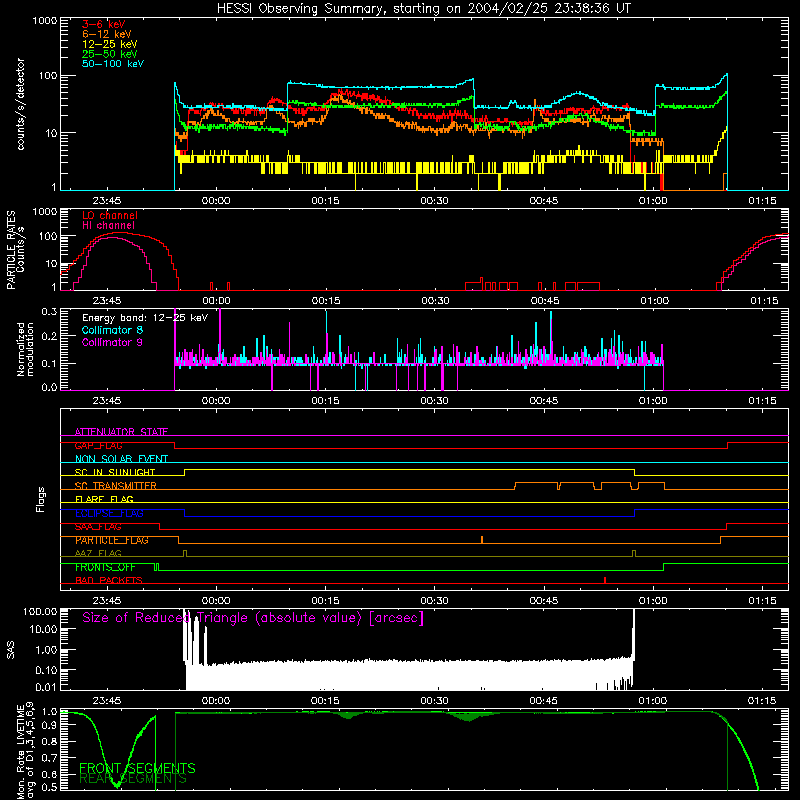Click the vertical 'Flags' axis title

[41, 499]
